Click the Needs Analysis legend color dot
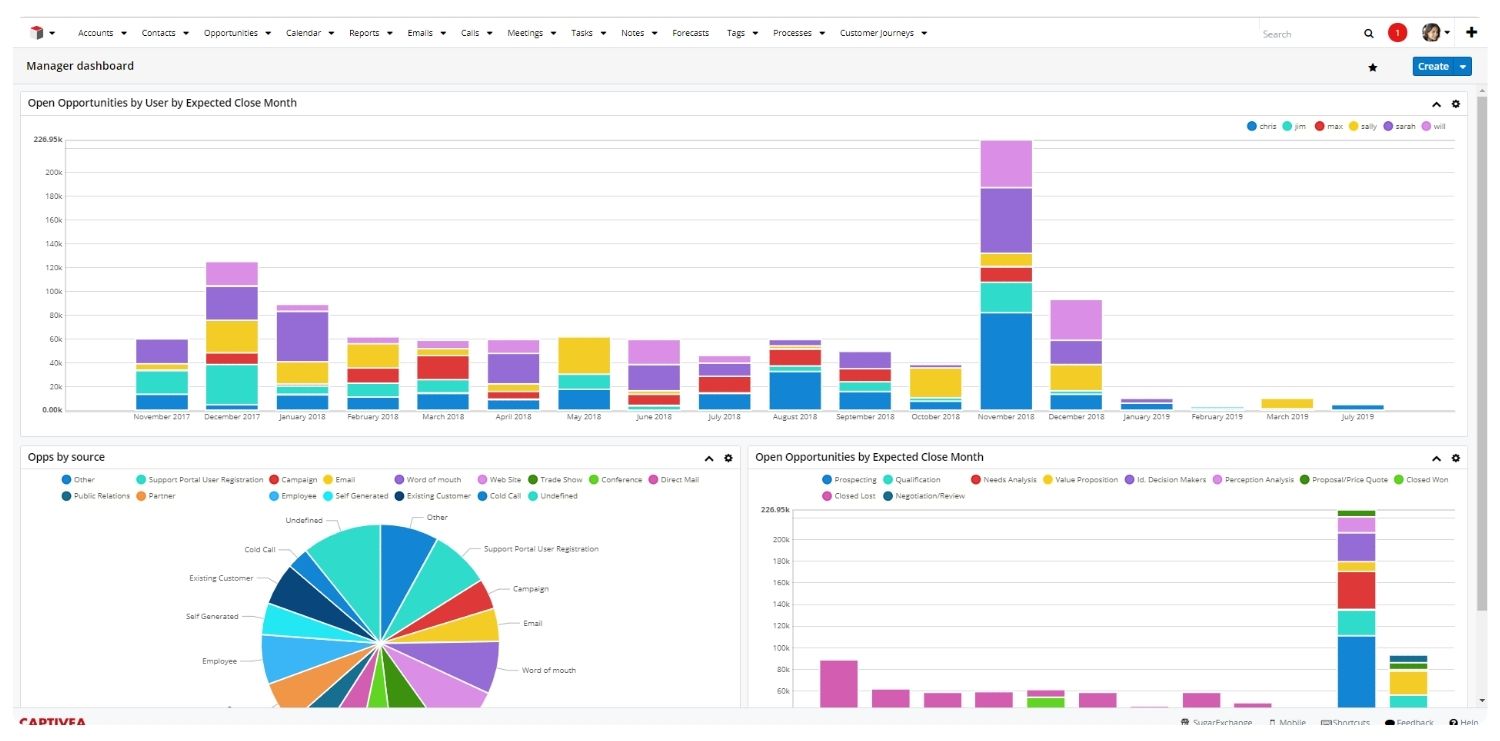 coord(976,480)
